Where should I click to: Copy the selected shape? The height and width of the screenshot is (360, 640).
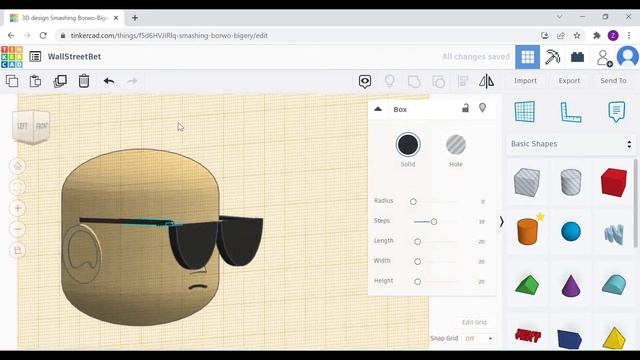[12, 81]
